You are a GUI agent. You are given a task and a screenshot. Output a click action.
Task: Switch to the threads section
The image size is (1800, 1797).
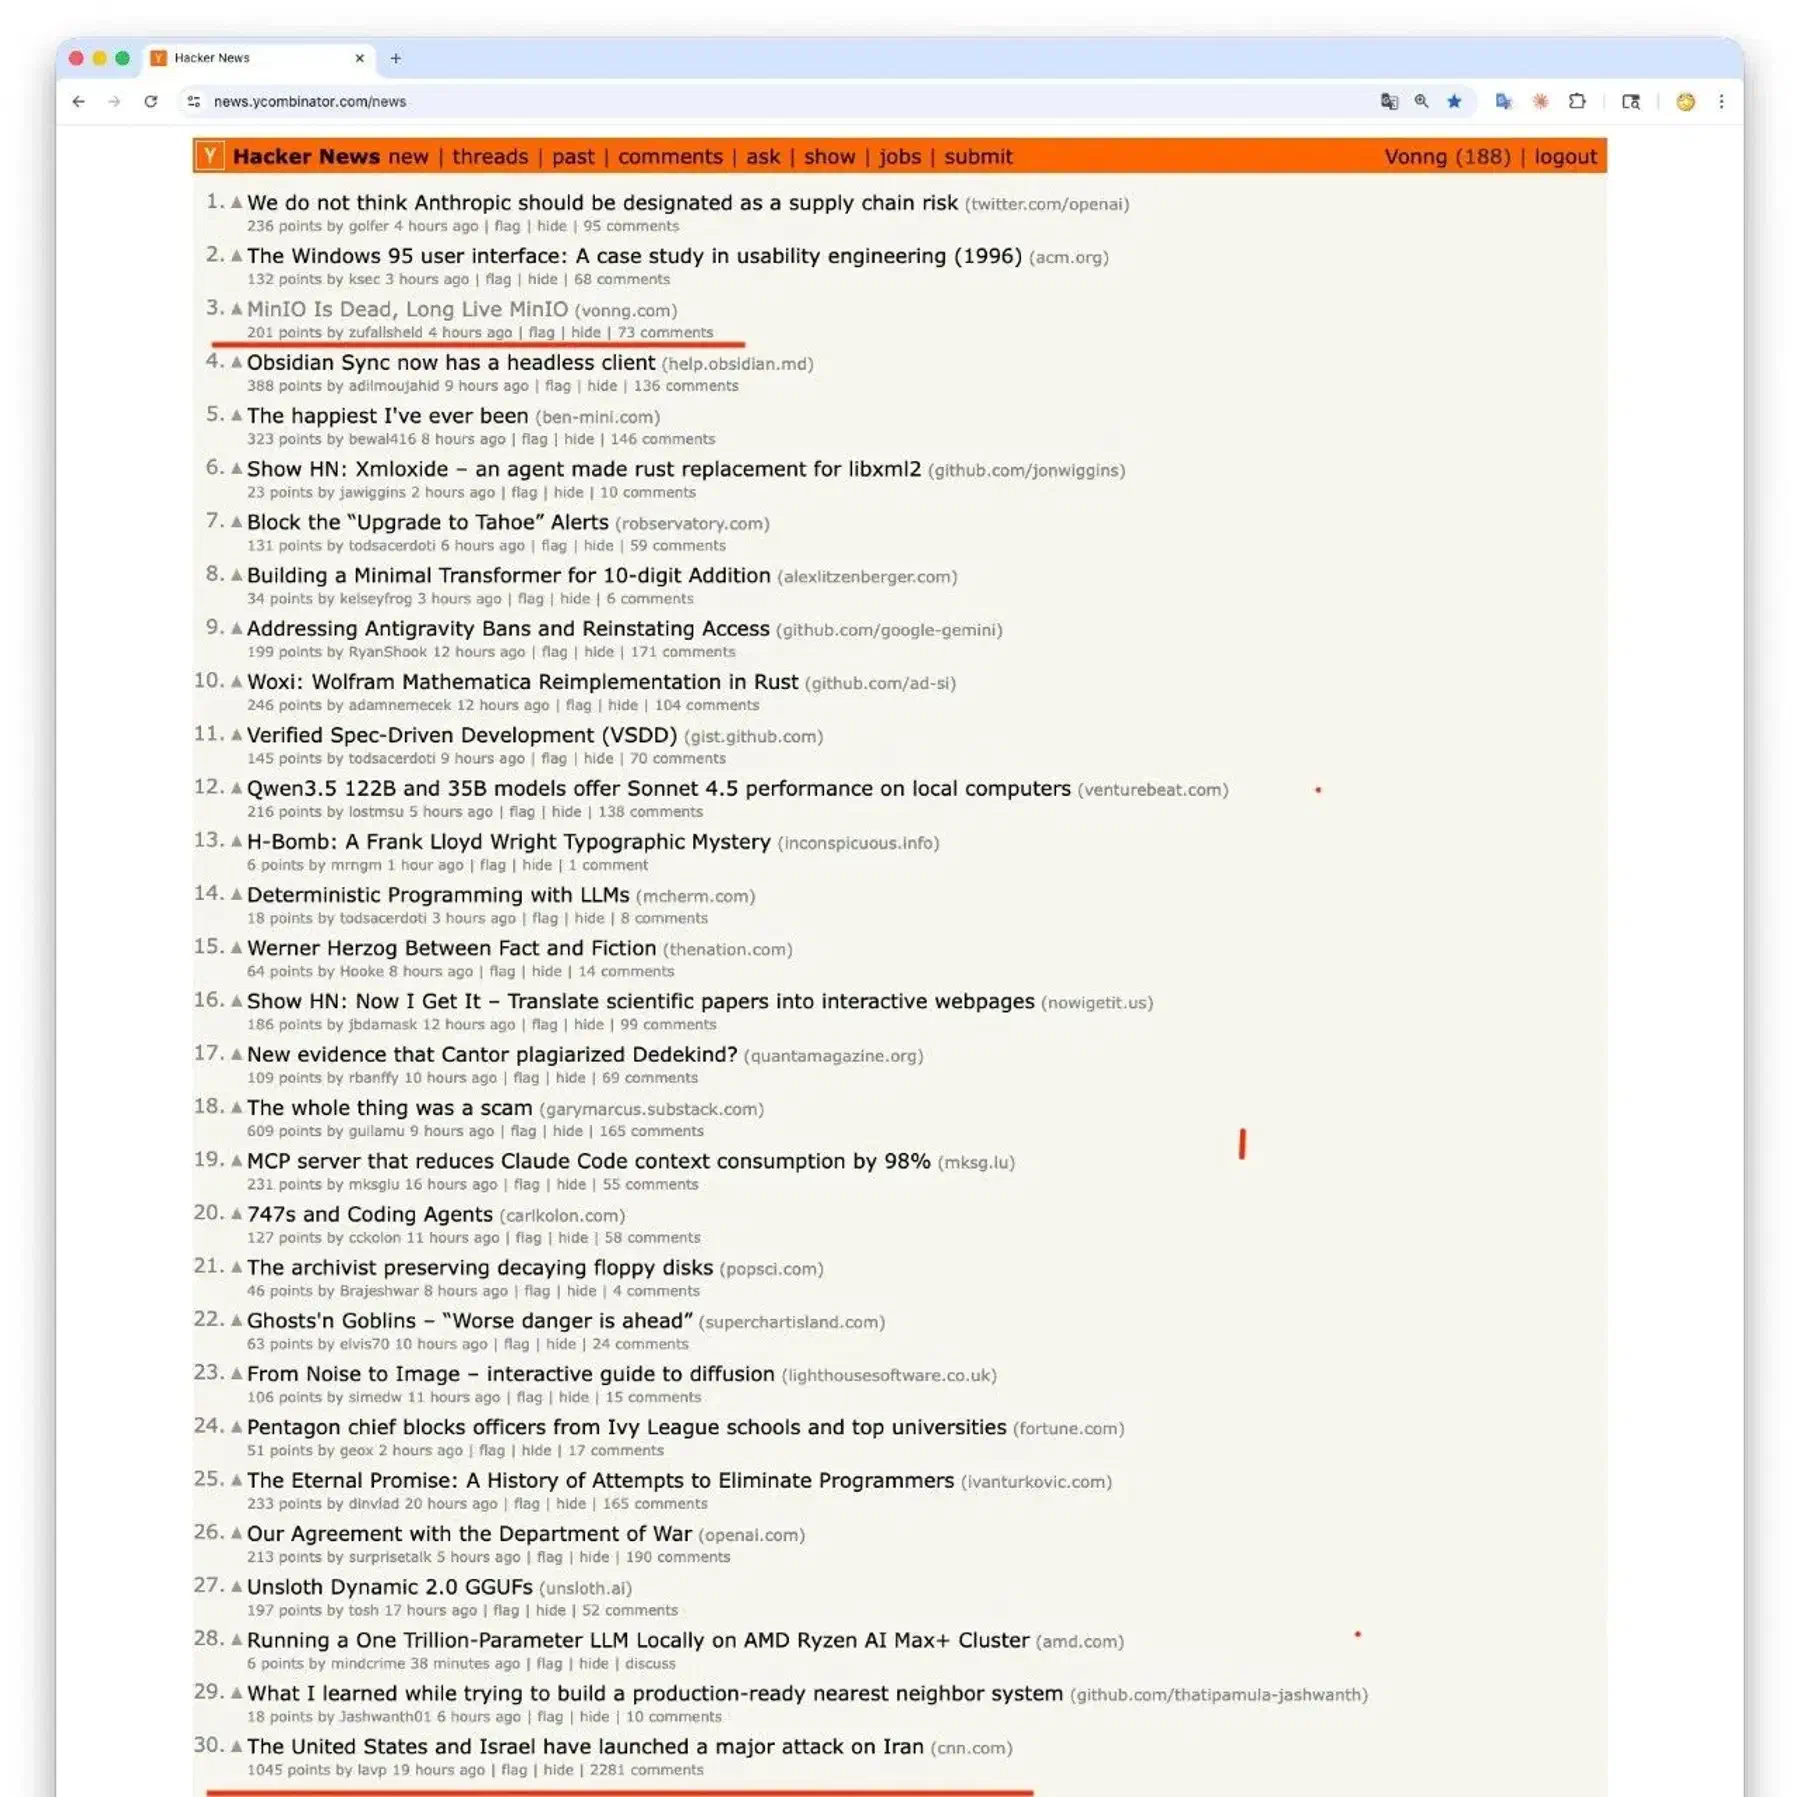point(489,157)
